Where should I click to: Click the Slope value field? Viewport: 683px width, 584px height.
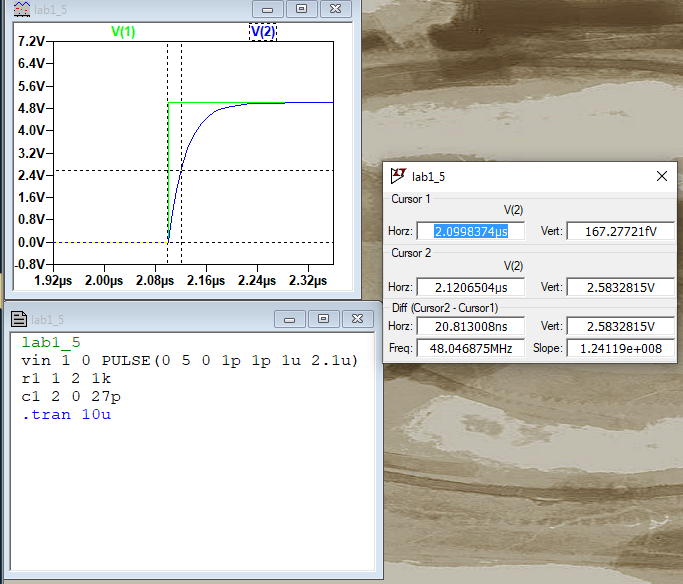coord(620,348)
